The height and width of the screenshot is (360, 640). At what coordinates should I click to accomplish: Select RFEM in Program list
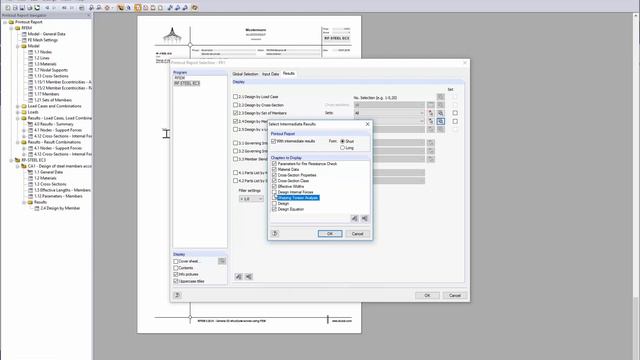click(180, 78)
